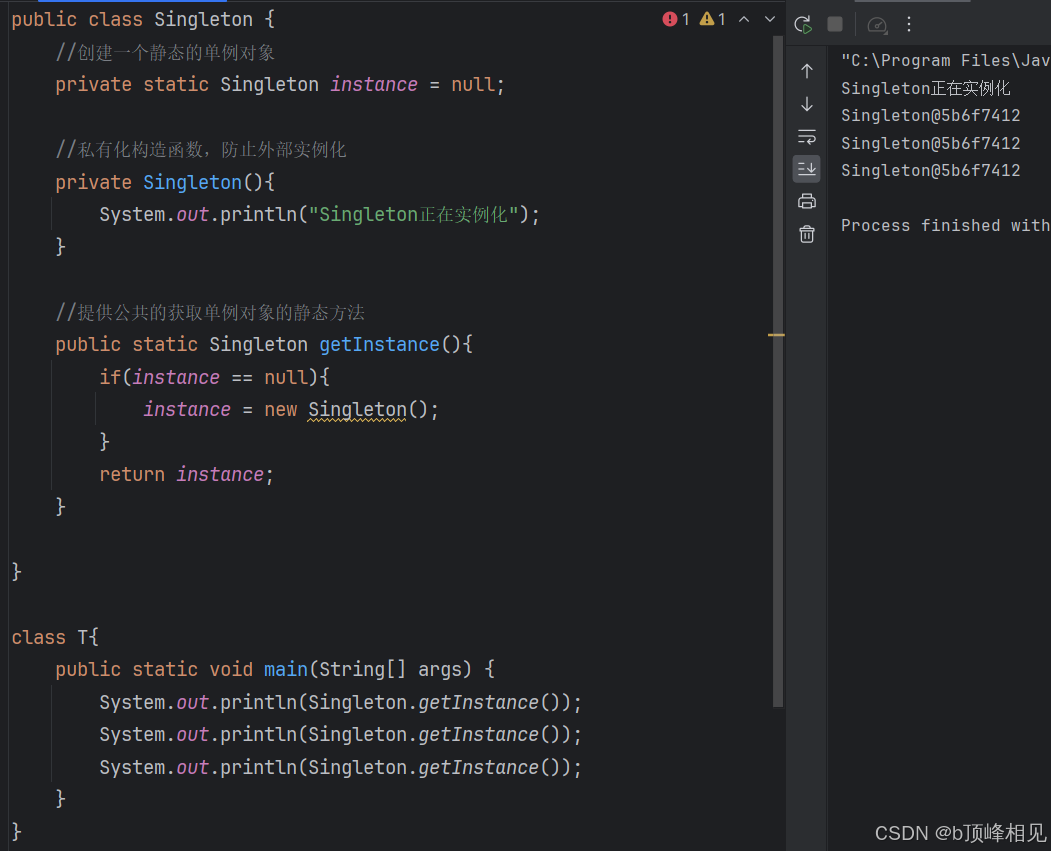
Task: Go to next highlighted problem chevron
Action: [x=770, y=19]
